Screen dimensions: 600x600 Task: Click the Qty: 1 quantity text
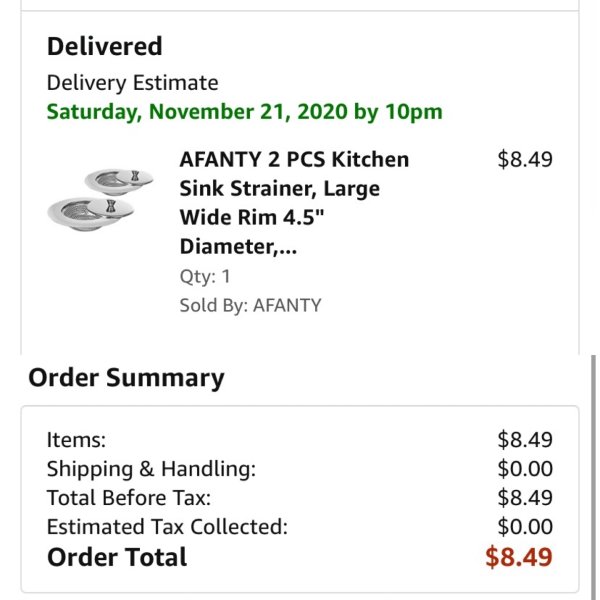(205, 277)
